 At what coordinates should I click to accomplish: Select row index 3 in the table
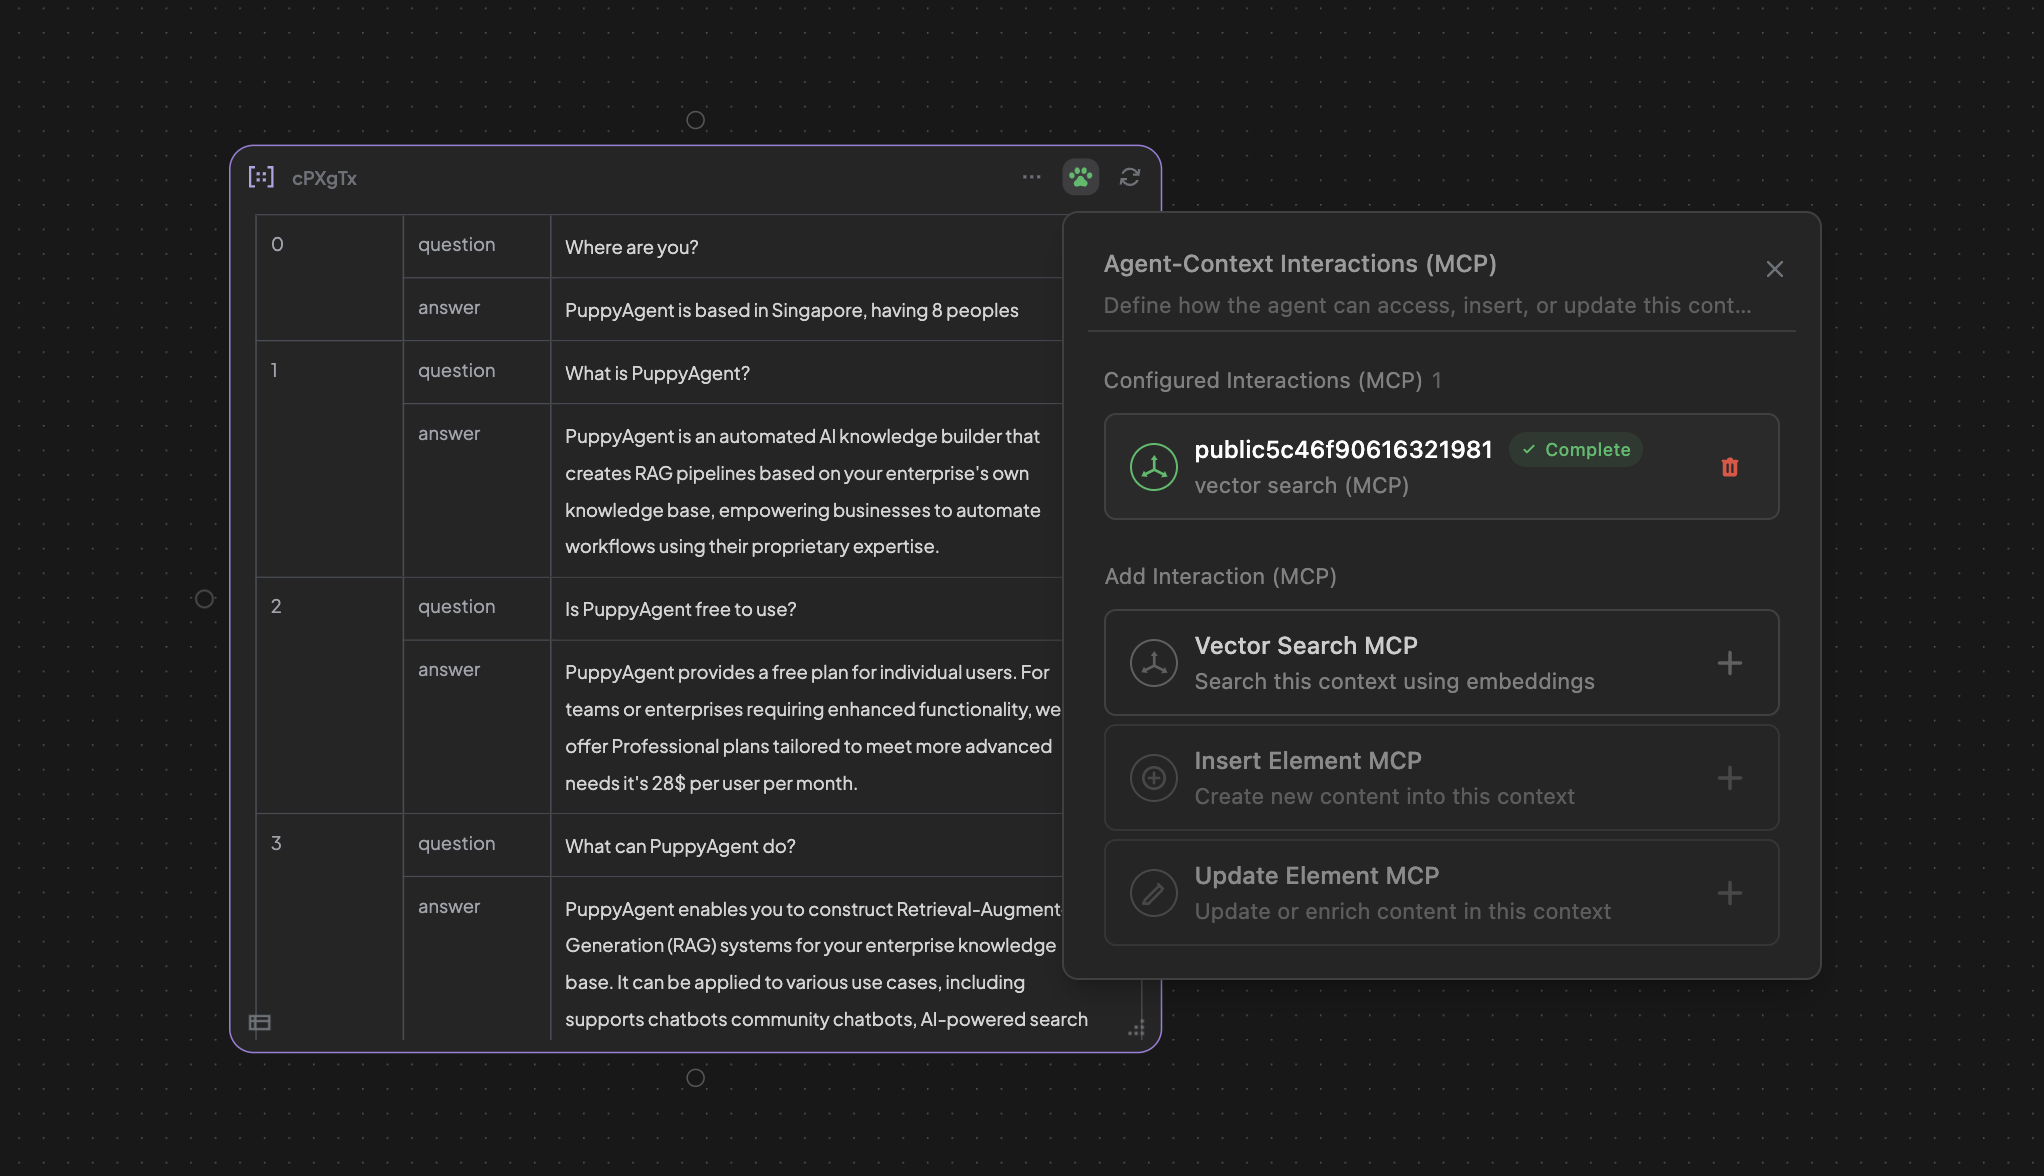click(276, 843)
